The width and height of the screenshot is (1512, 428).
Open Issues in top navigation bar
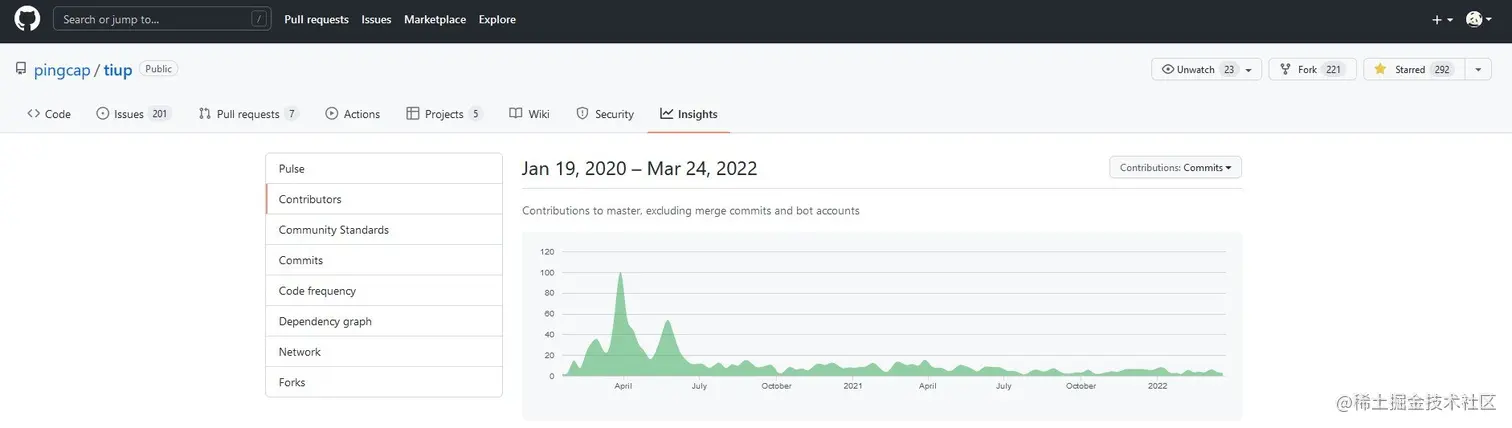click(x=376, y=19)
